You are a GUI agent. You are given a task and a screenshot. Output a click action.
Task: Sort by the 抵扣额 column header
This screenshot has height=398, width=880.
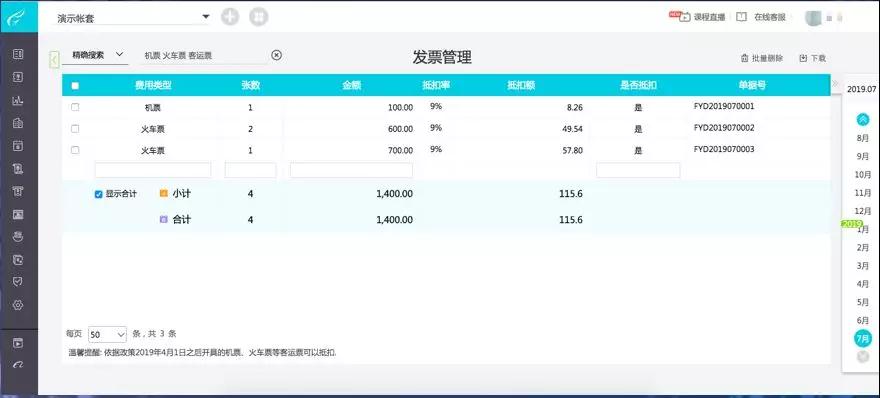point(521,85)
